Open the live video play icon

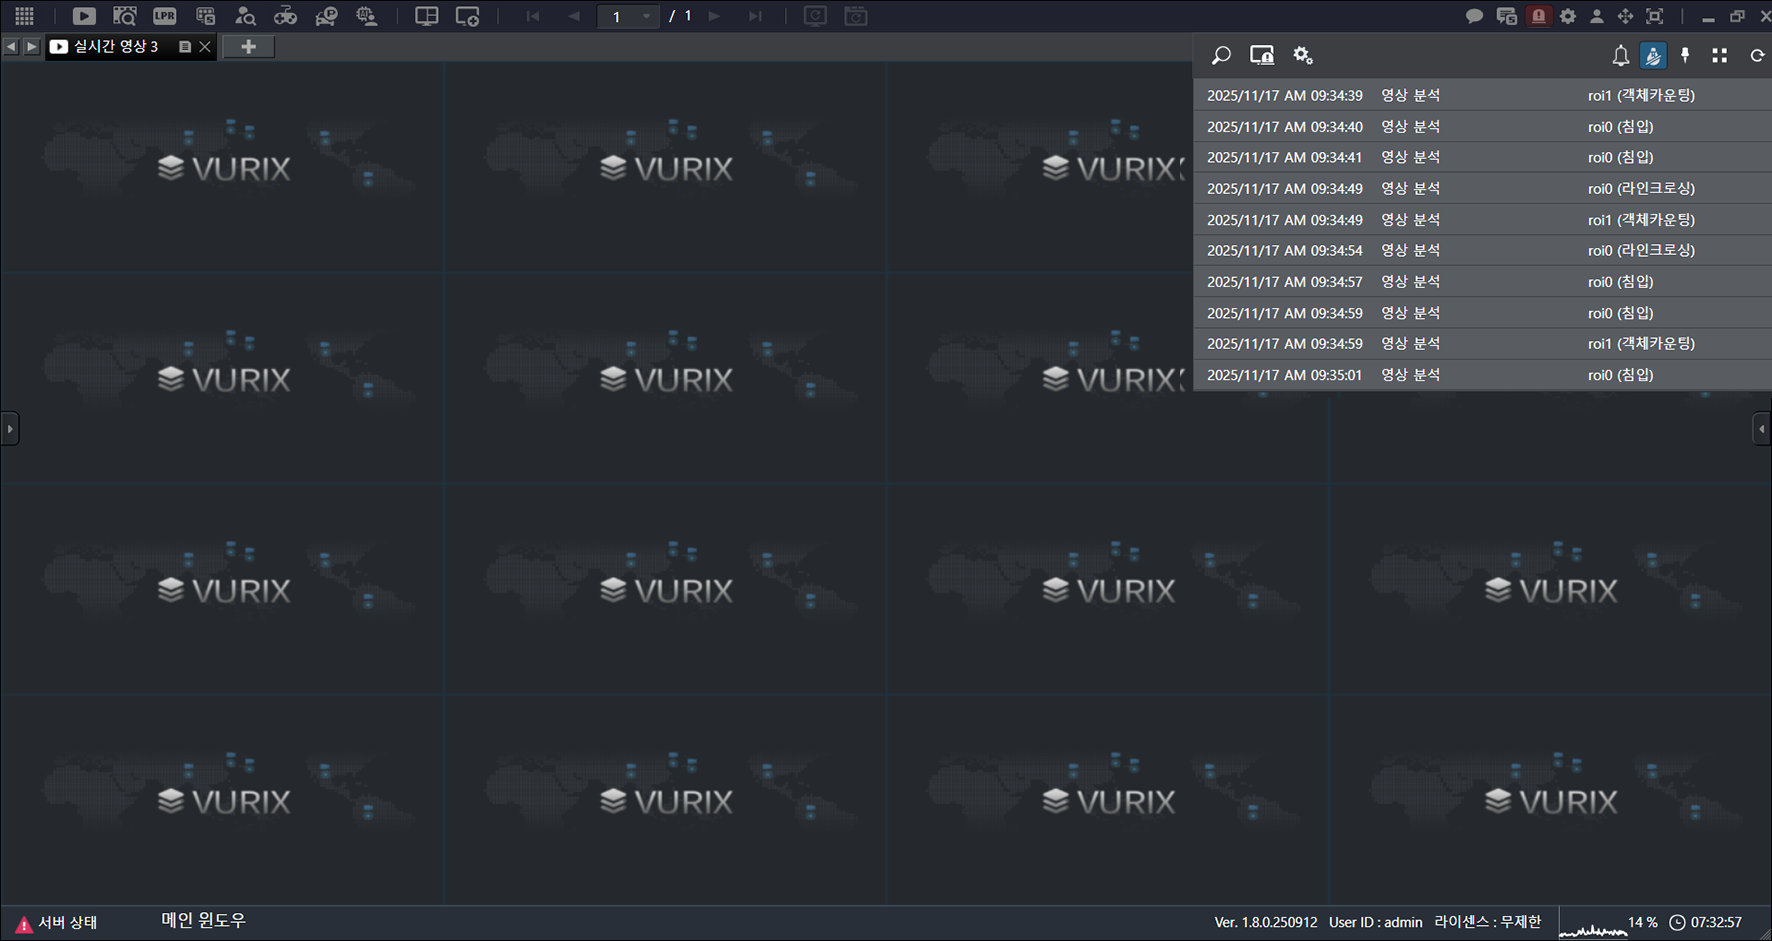84,16
